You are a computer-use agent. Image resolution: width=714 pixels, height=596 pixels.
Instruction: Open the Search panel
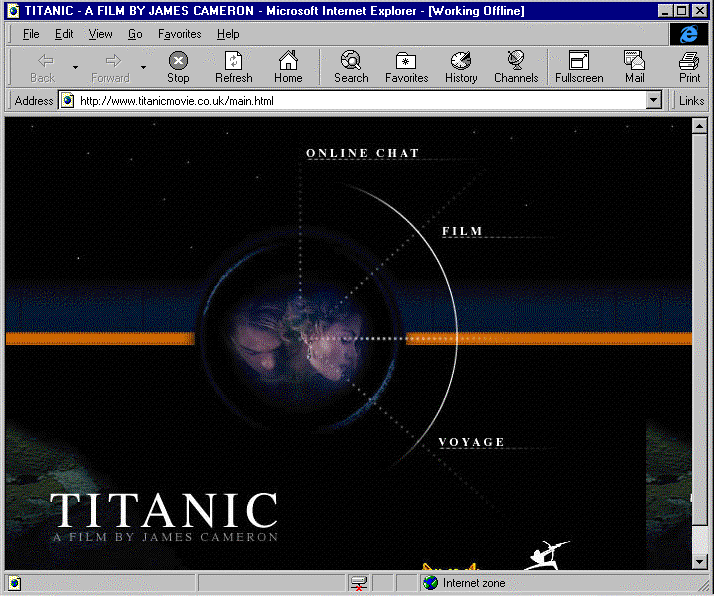click(x=351, y=67)
